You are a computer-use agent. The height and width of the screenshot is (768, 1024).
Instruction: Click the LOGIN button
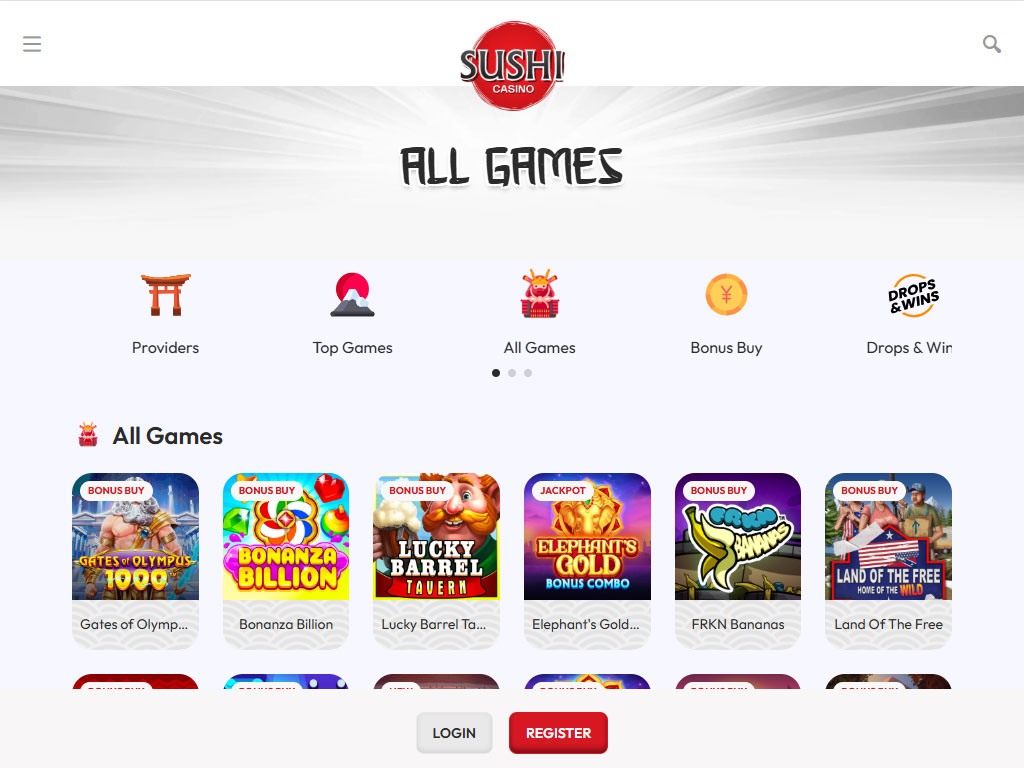454,733
